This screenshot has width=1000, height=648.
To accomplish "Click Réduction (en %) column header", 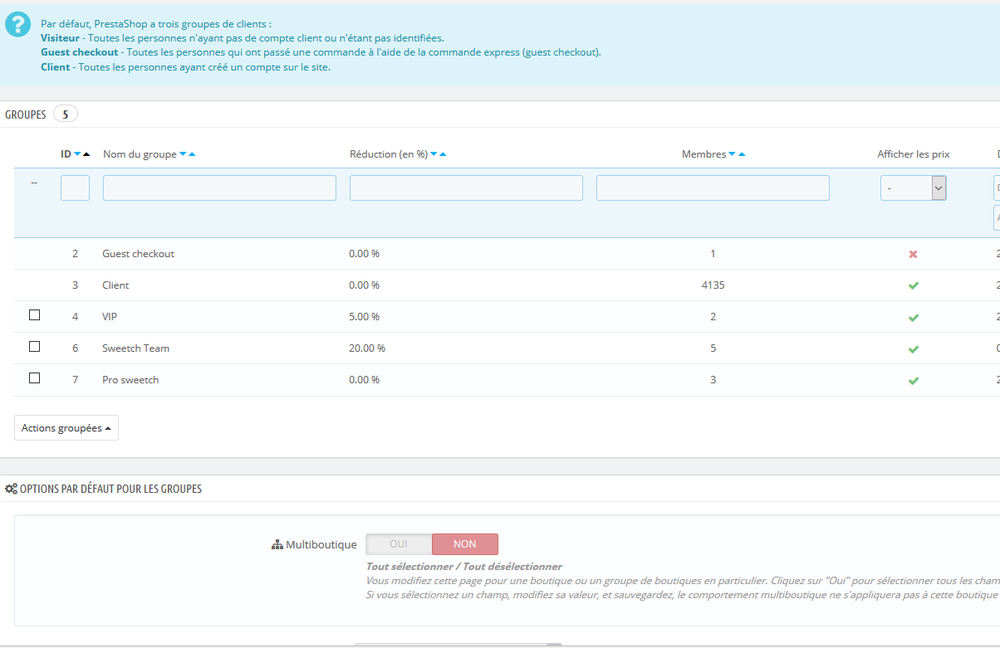I will coord(388,154).
